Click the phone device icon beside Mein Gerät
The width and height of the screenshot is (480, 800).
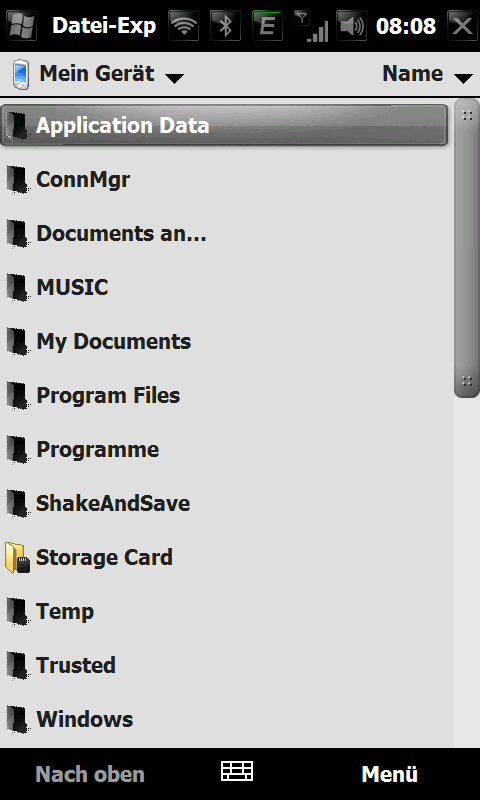tap(20, 74)
